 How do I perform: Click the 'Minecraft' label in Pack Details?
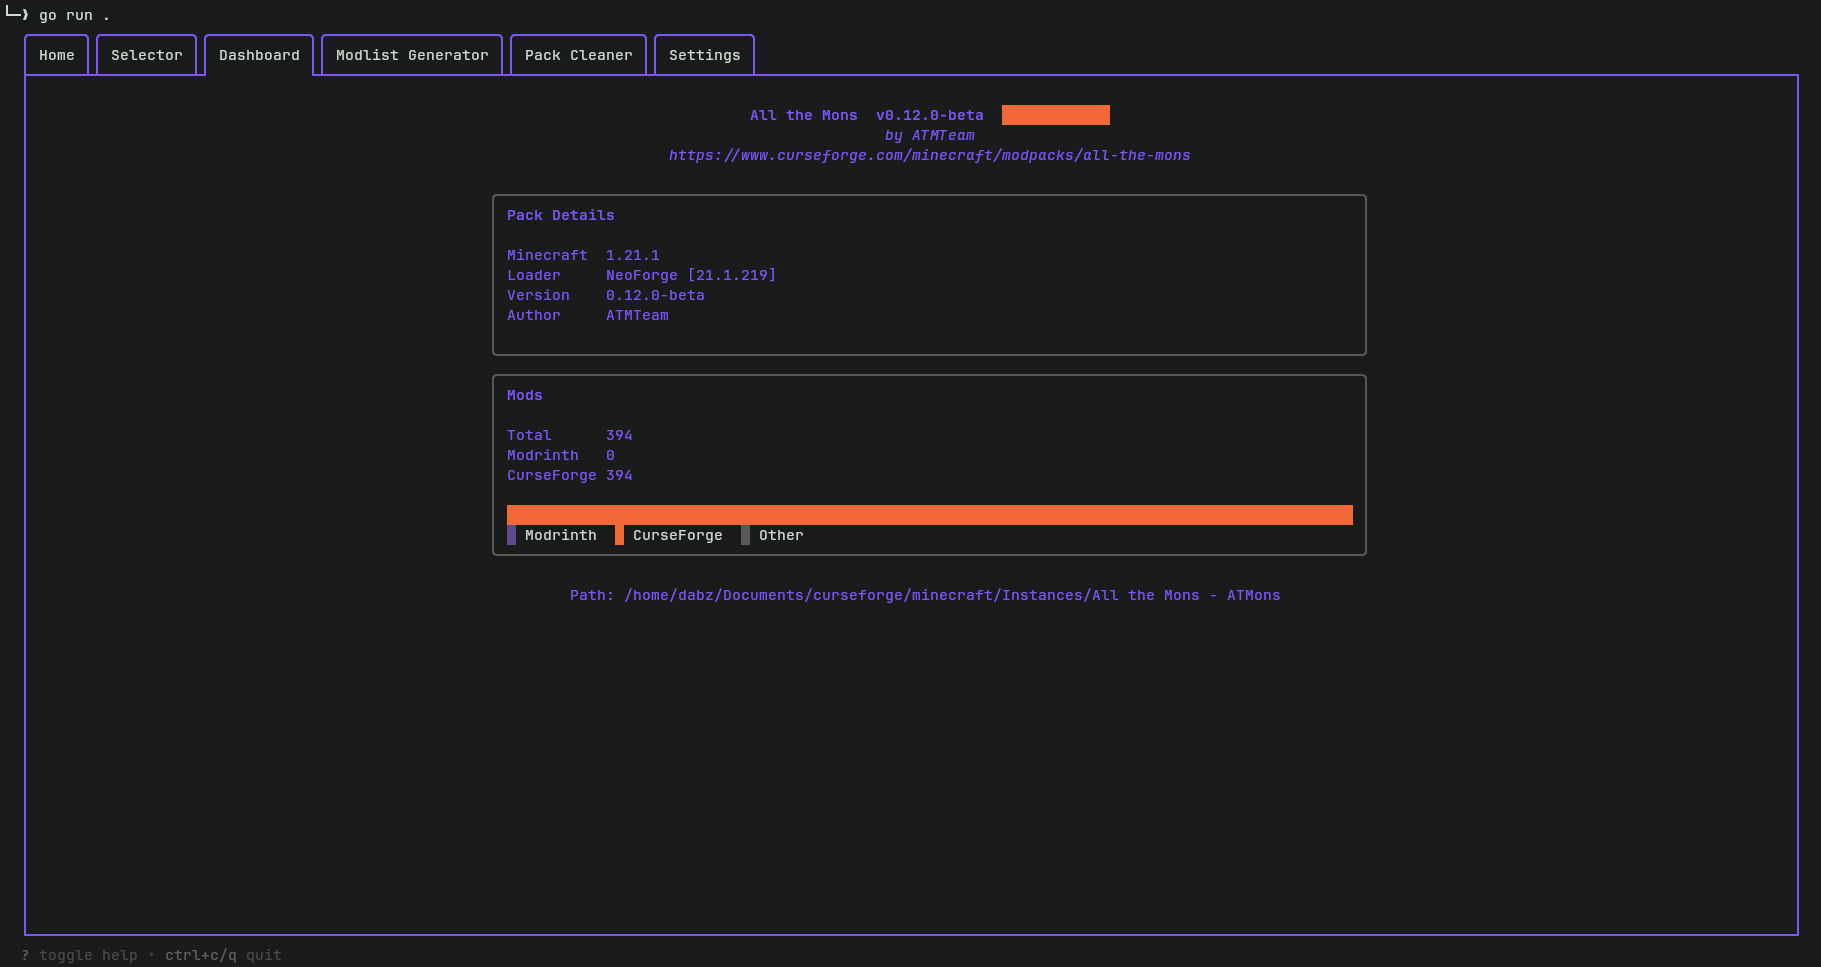(547, 255)
